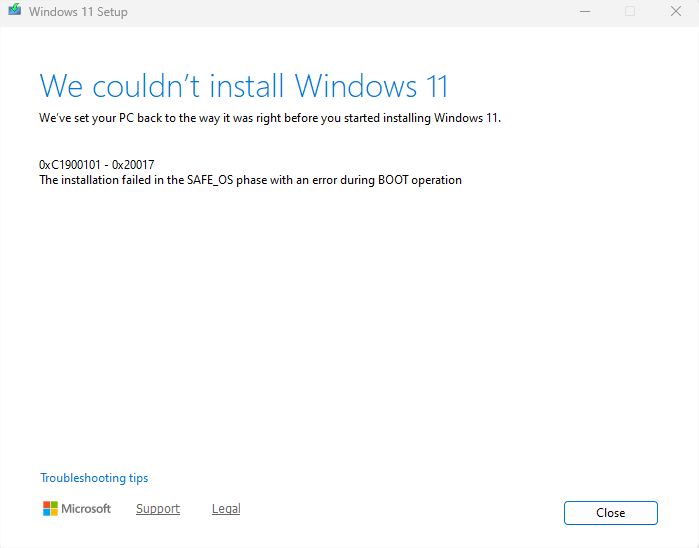Click the Windows 11 Setup title bar icon
The width and height of the screenshot is (699, 548).
pos(14,10)
